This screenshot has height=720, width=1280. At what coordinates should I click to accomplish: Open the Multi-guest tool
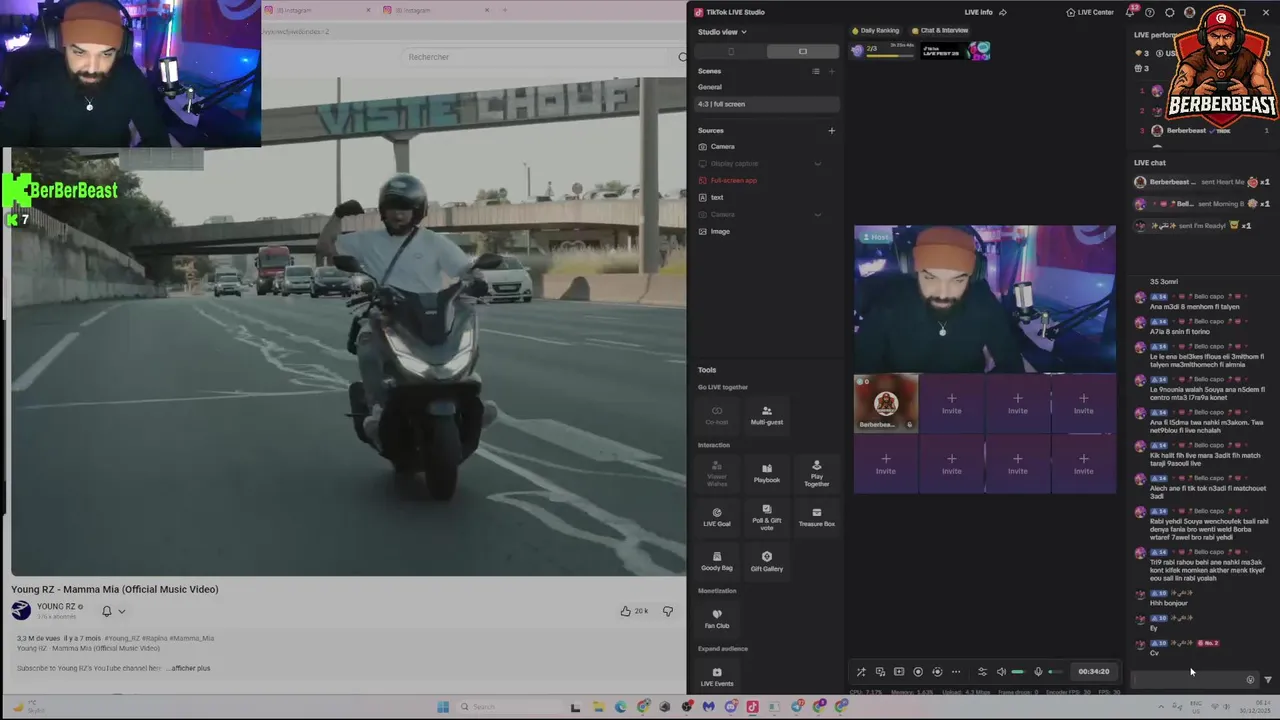(767, 415)
